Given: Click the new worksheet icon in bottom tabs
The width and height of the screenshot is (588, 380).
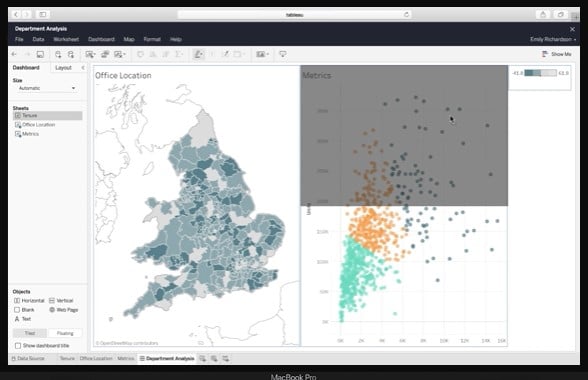Looking at the screenshot, I should click(x=202, y=359).
